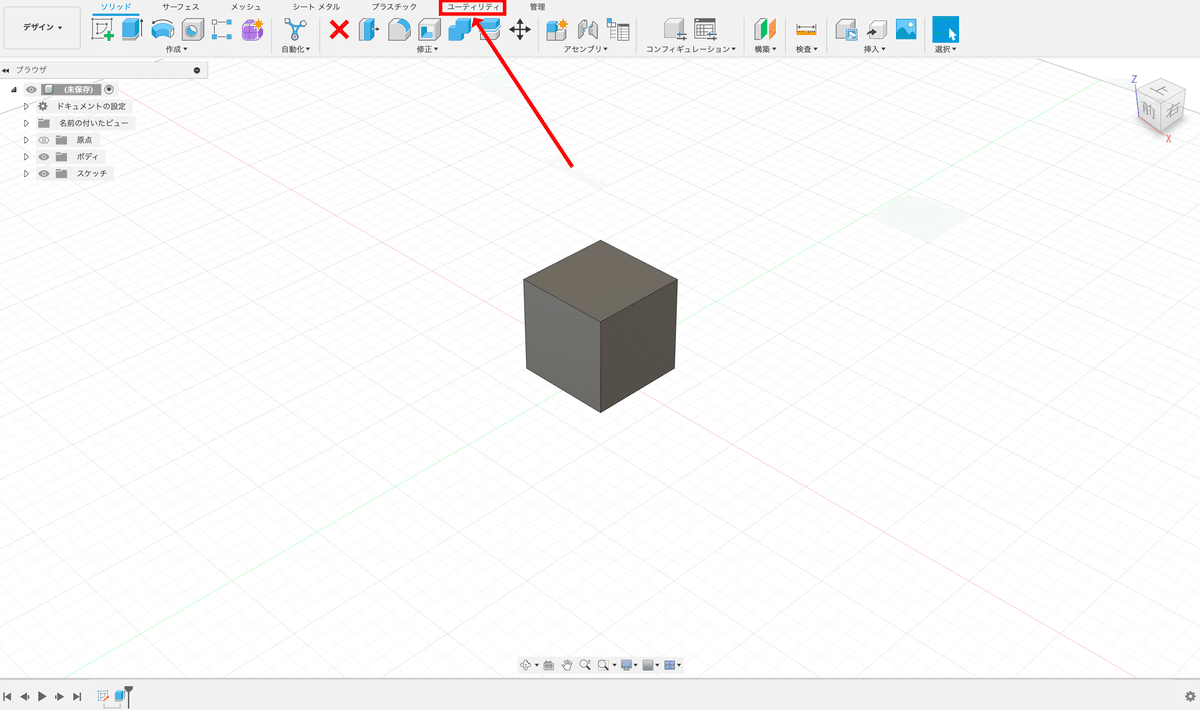
Task: Collapse browser panel with double-arrow button
Action: (x=6, y=70)
